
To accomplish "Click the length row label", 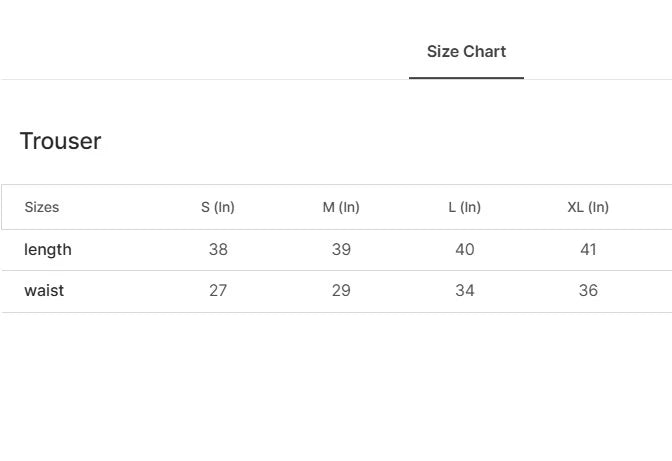I will (x=48, y=250).
